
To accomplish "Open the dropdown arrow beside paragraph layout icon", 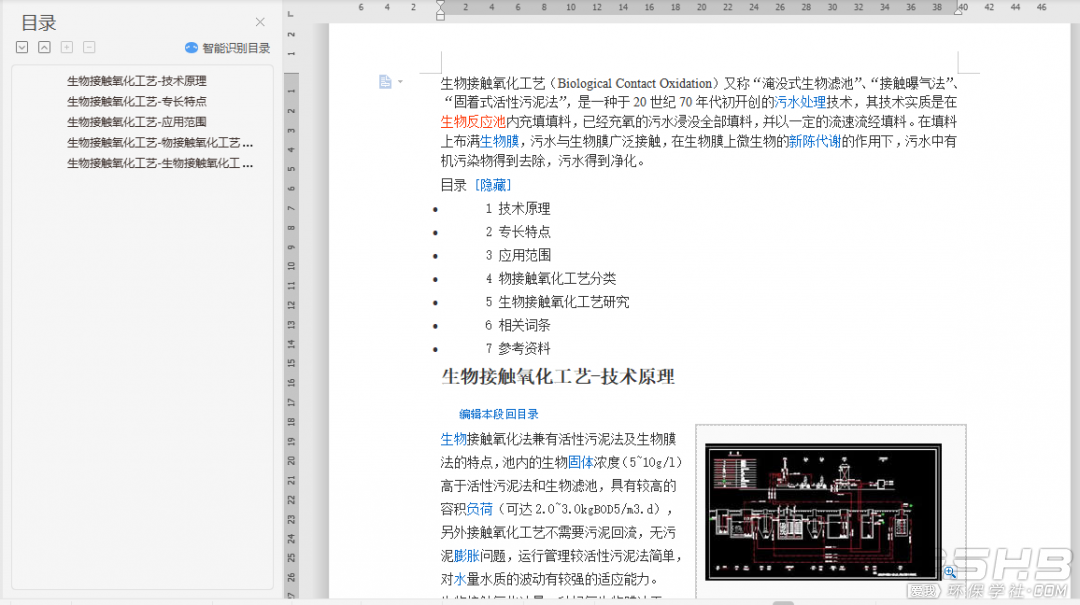I will [x=400, y=82].
